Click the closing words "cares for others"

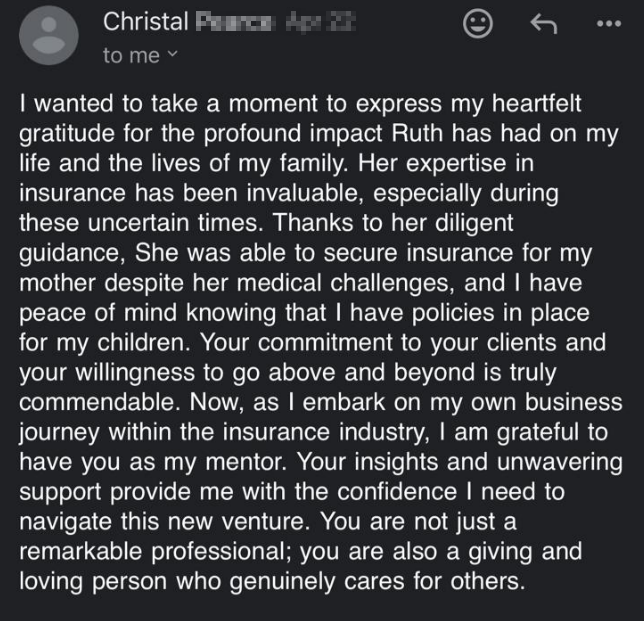coord(432,582)
